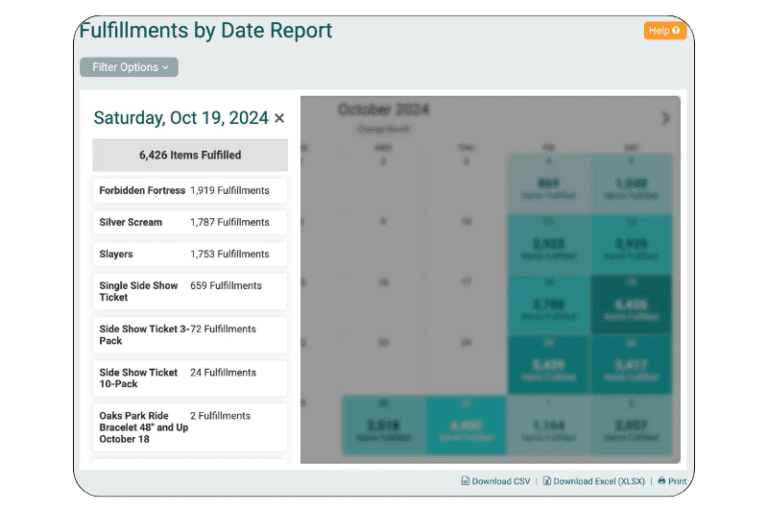Open Side Show Ticket 10-Pack row

tap(189, 378)
